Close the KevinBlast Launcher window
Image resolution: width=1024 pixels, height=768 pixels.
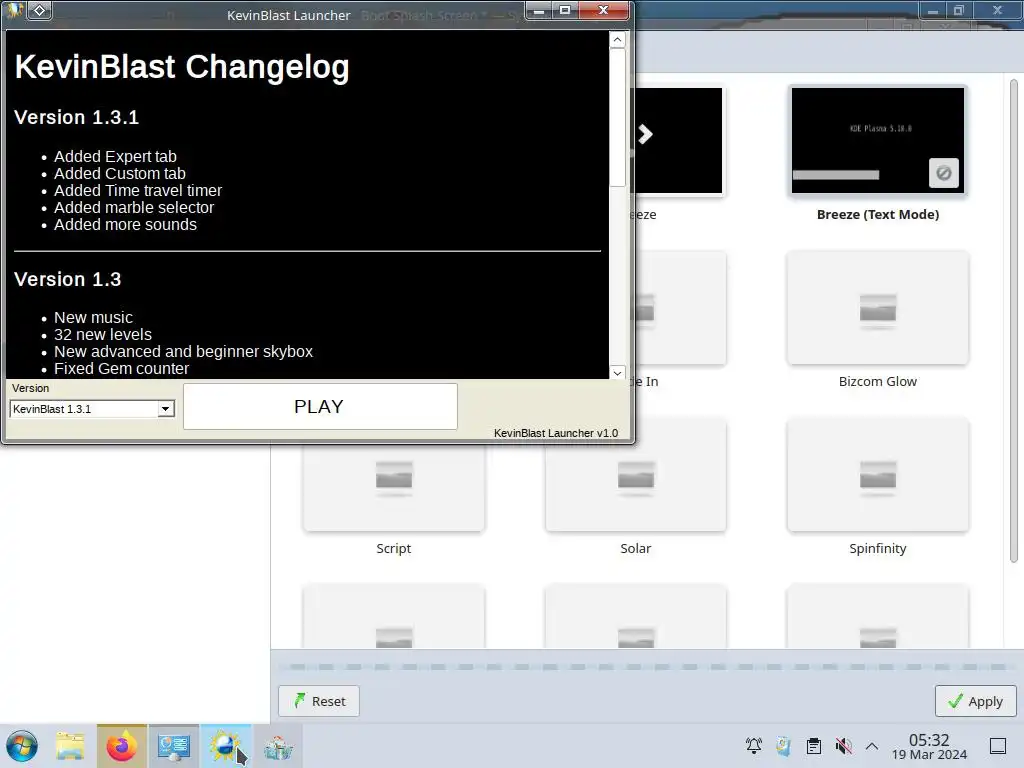coord(603,10)
